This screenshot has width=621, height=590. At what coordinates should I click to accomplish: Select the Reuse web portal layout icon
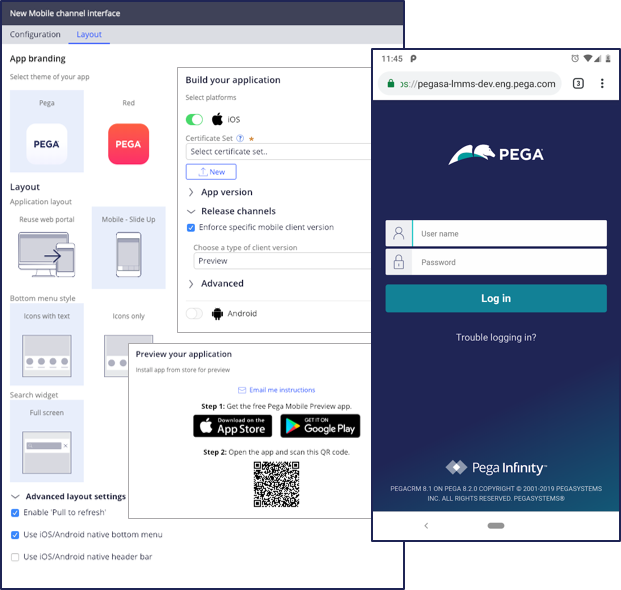coord(46,253)
